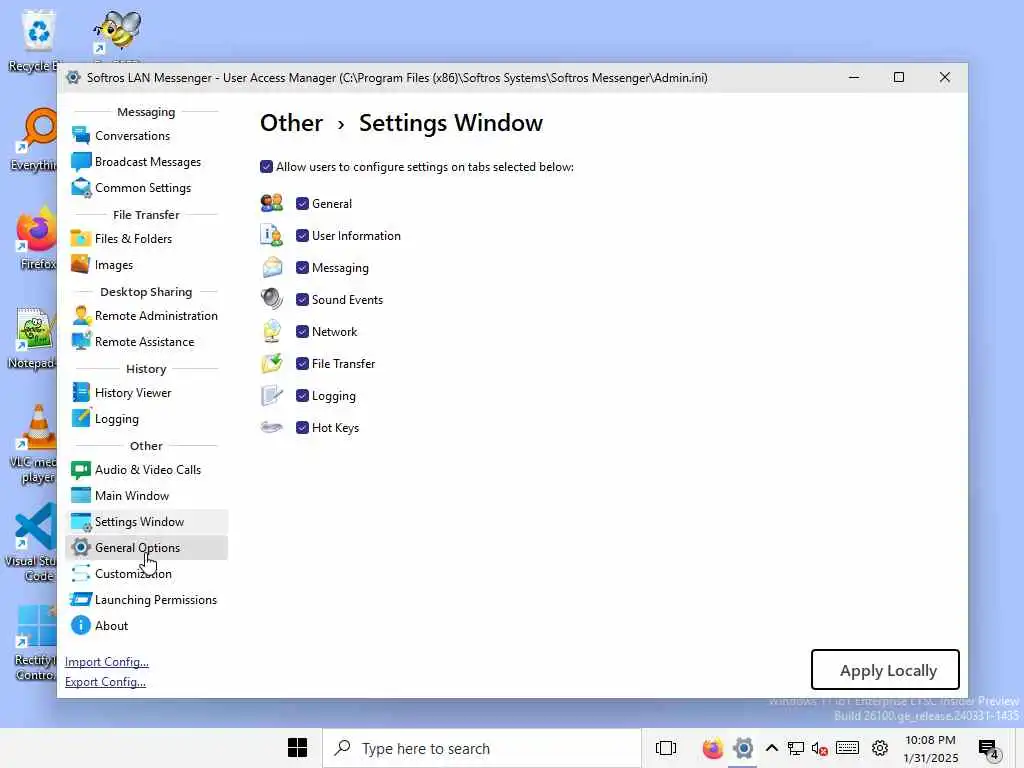The width and height of the screenshot is (1024, 768).
Task: Uncheck the General tab checkbox
Action: [x=302, y=203]
